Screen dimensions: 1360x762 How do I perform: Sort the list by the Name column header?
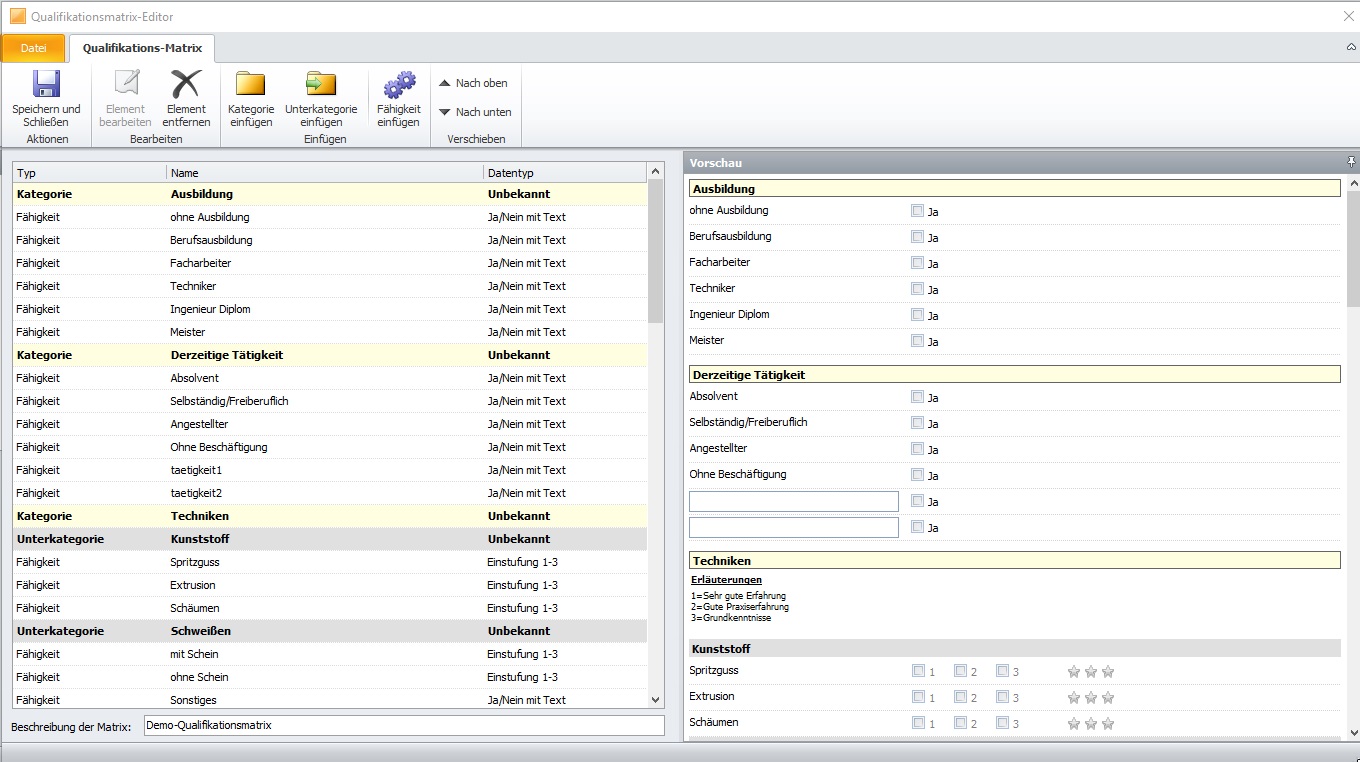point(325,173)
